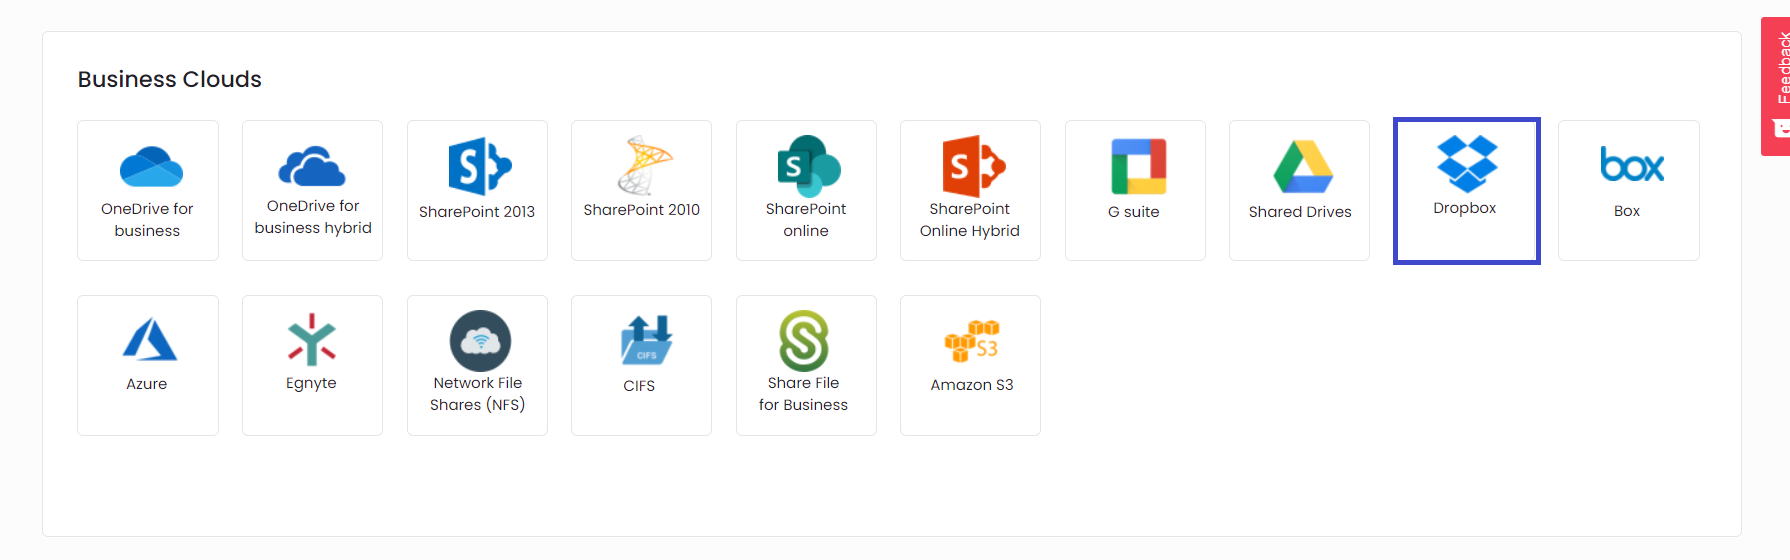Select the Box cloud logo
This screenshot has width=1790, height=560.
coord(1631,165)
